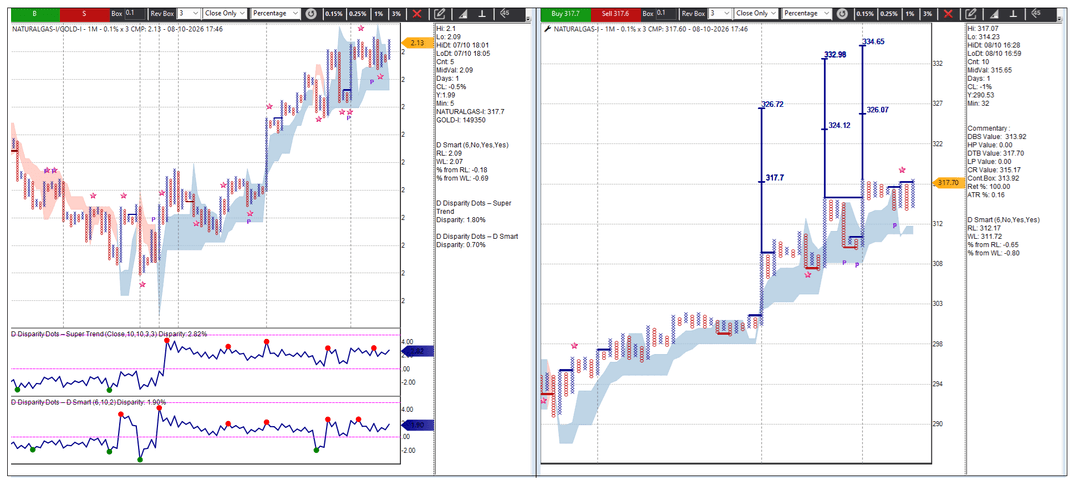Click 334.65 vertical count target label
This screenshot has width=1080, height=492.
873,41
